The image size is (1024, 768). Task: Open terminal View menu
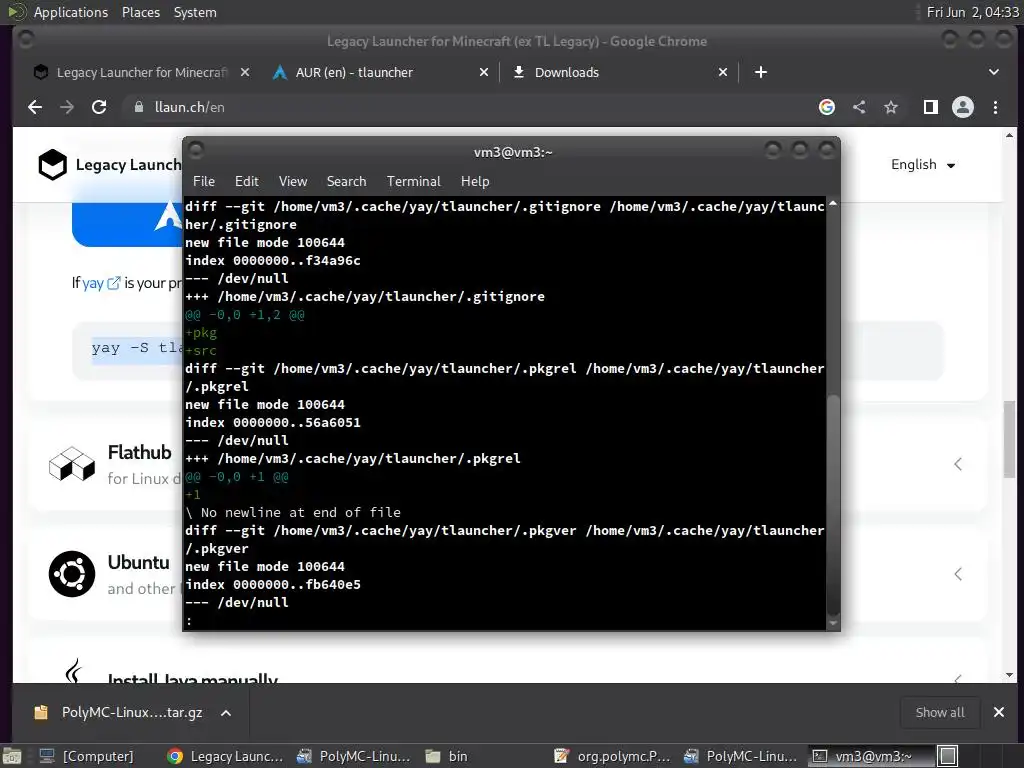click(x=293, y=182)
